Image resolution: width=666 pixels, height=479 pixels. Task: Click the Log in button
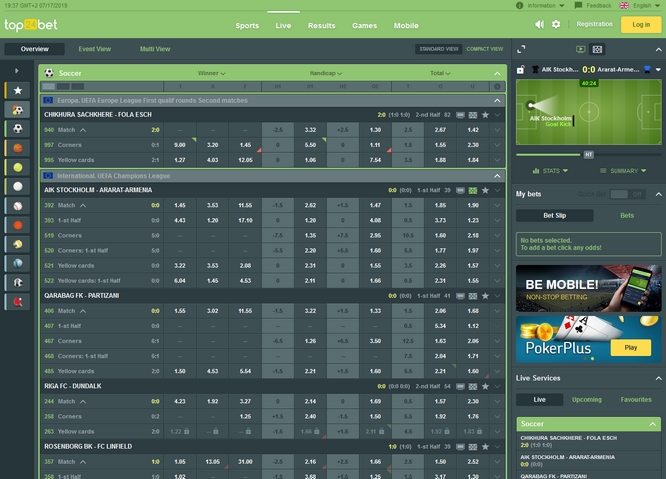pos(641,25)
